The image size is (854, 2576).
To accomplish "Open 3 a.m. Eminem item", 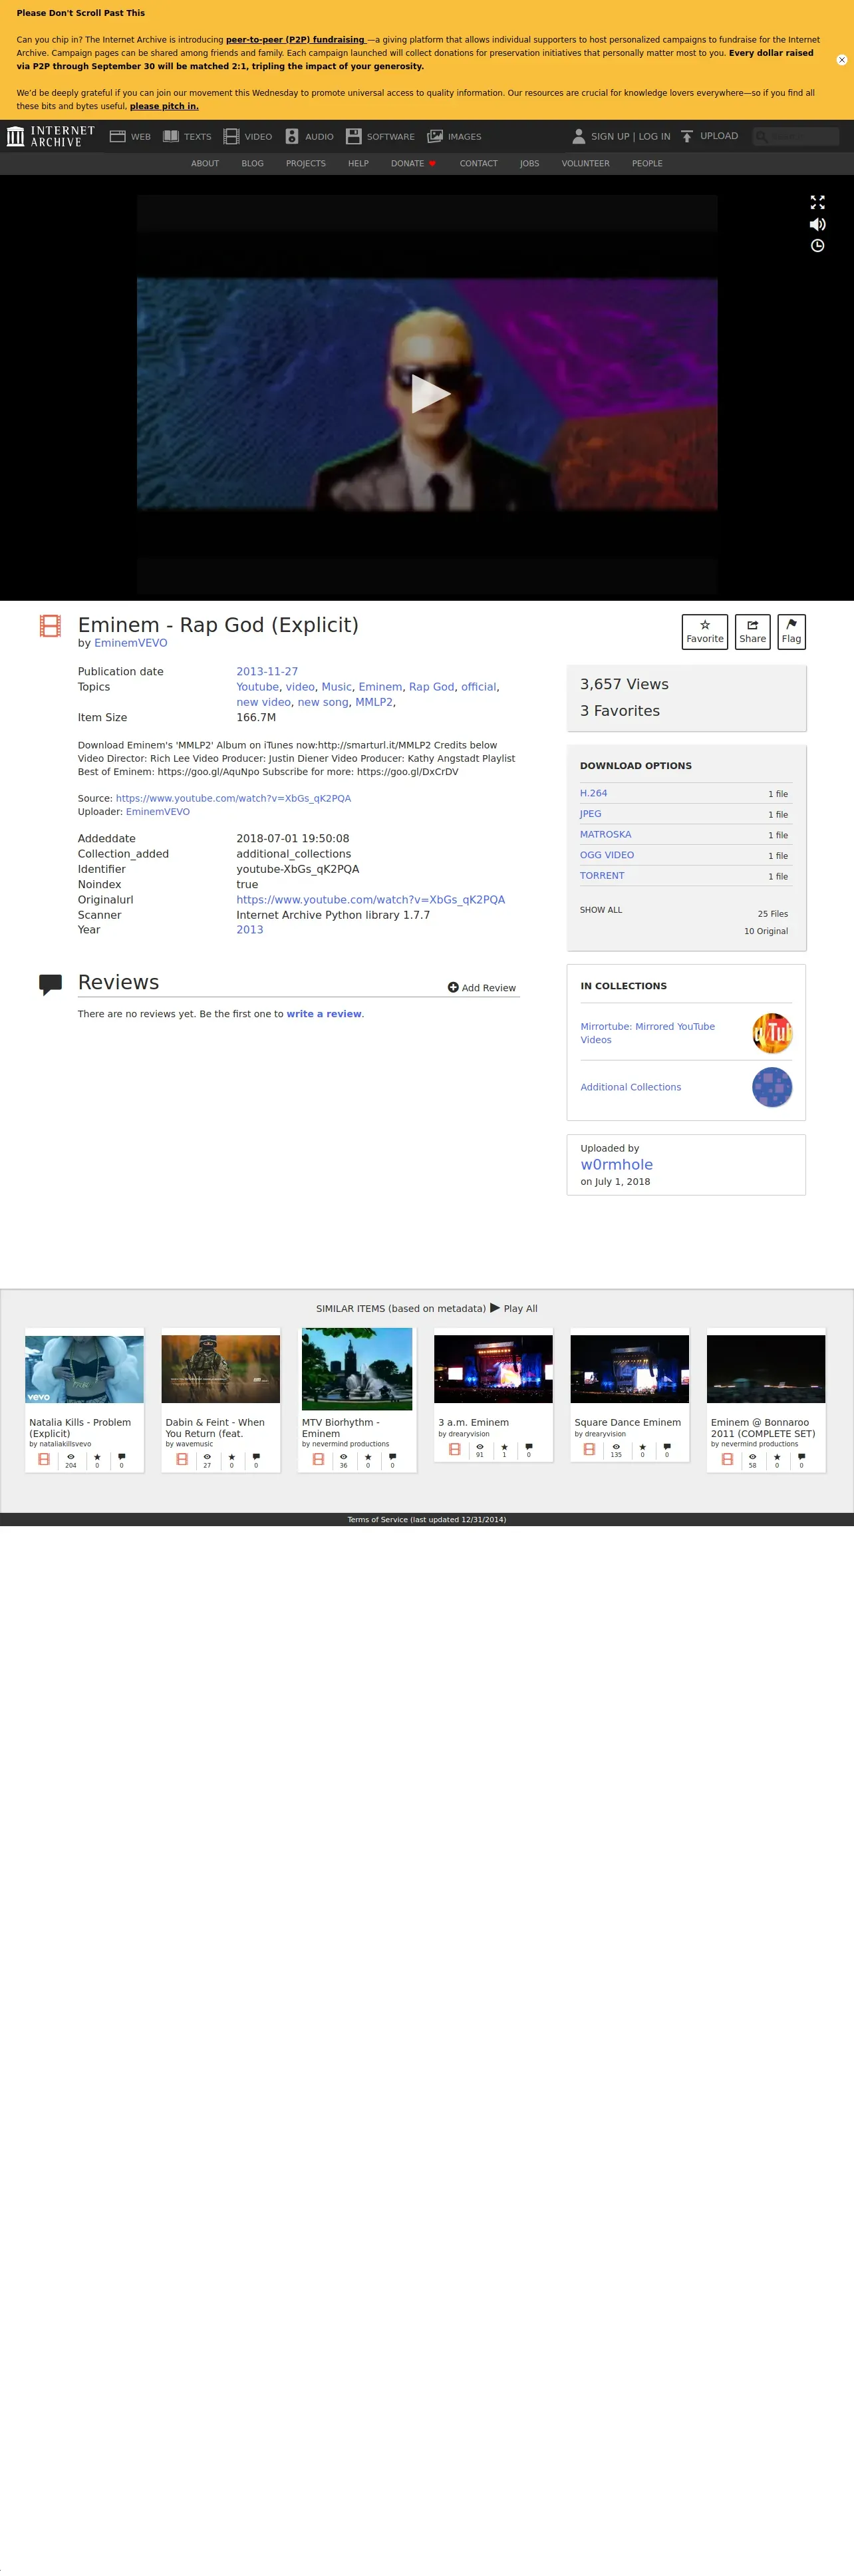I will coord(493,1395).
